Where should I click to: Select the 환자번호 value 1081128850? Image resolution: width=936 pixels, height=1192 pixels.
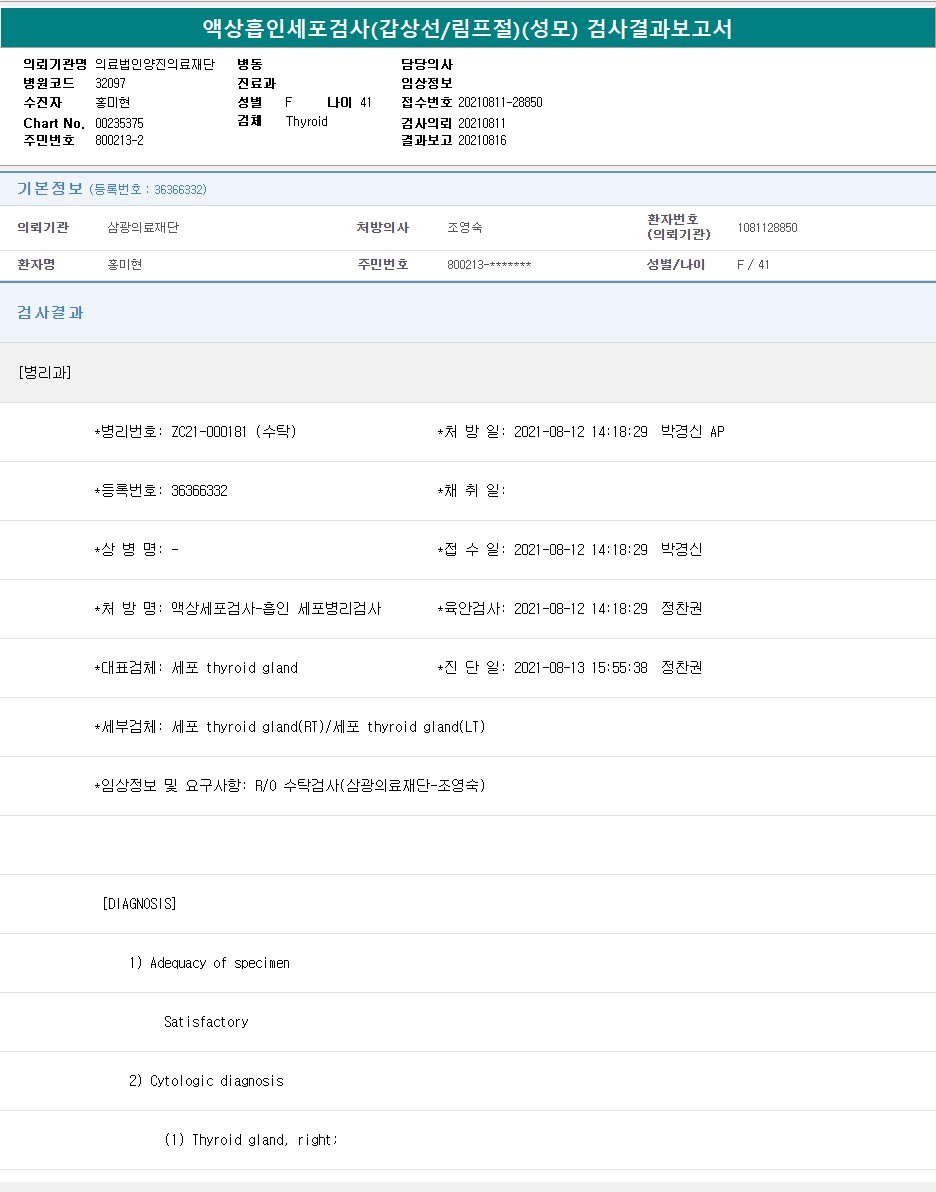(767, 228)
